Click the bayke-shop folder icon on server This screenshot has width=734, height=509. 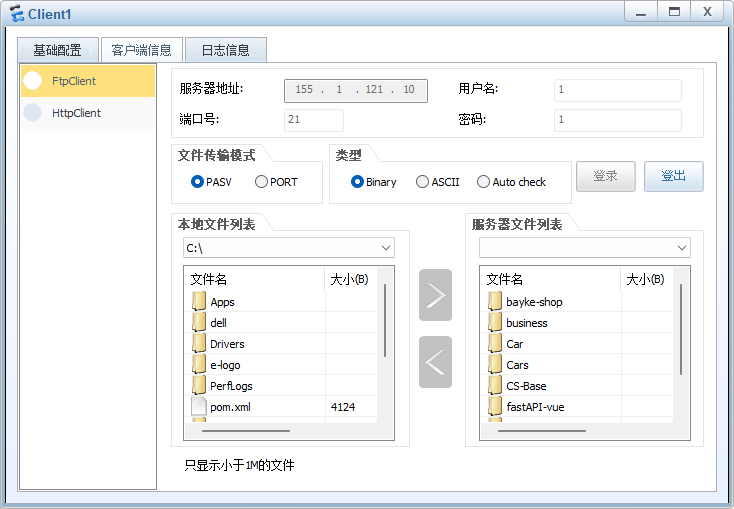coord(495,302)
